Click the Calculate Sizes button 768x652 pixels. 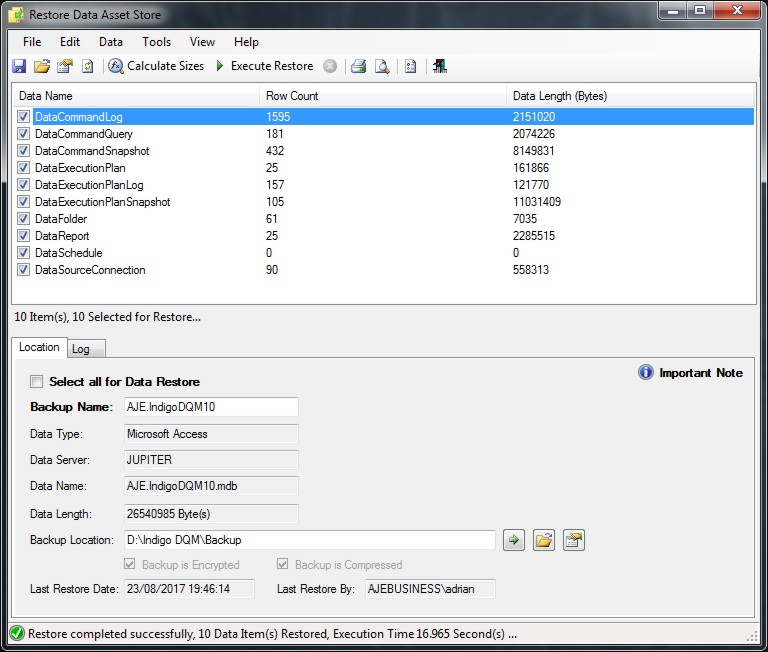pos(156,66)
